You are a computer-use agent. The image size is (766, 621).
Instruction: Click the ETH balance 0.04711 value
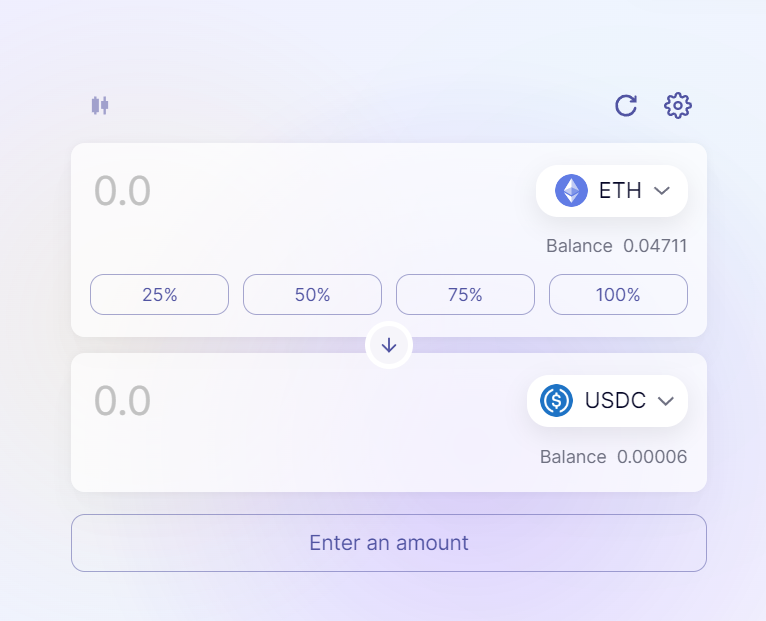(x=655, y=246)
